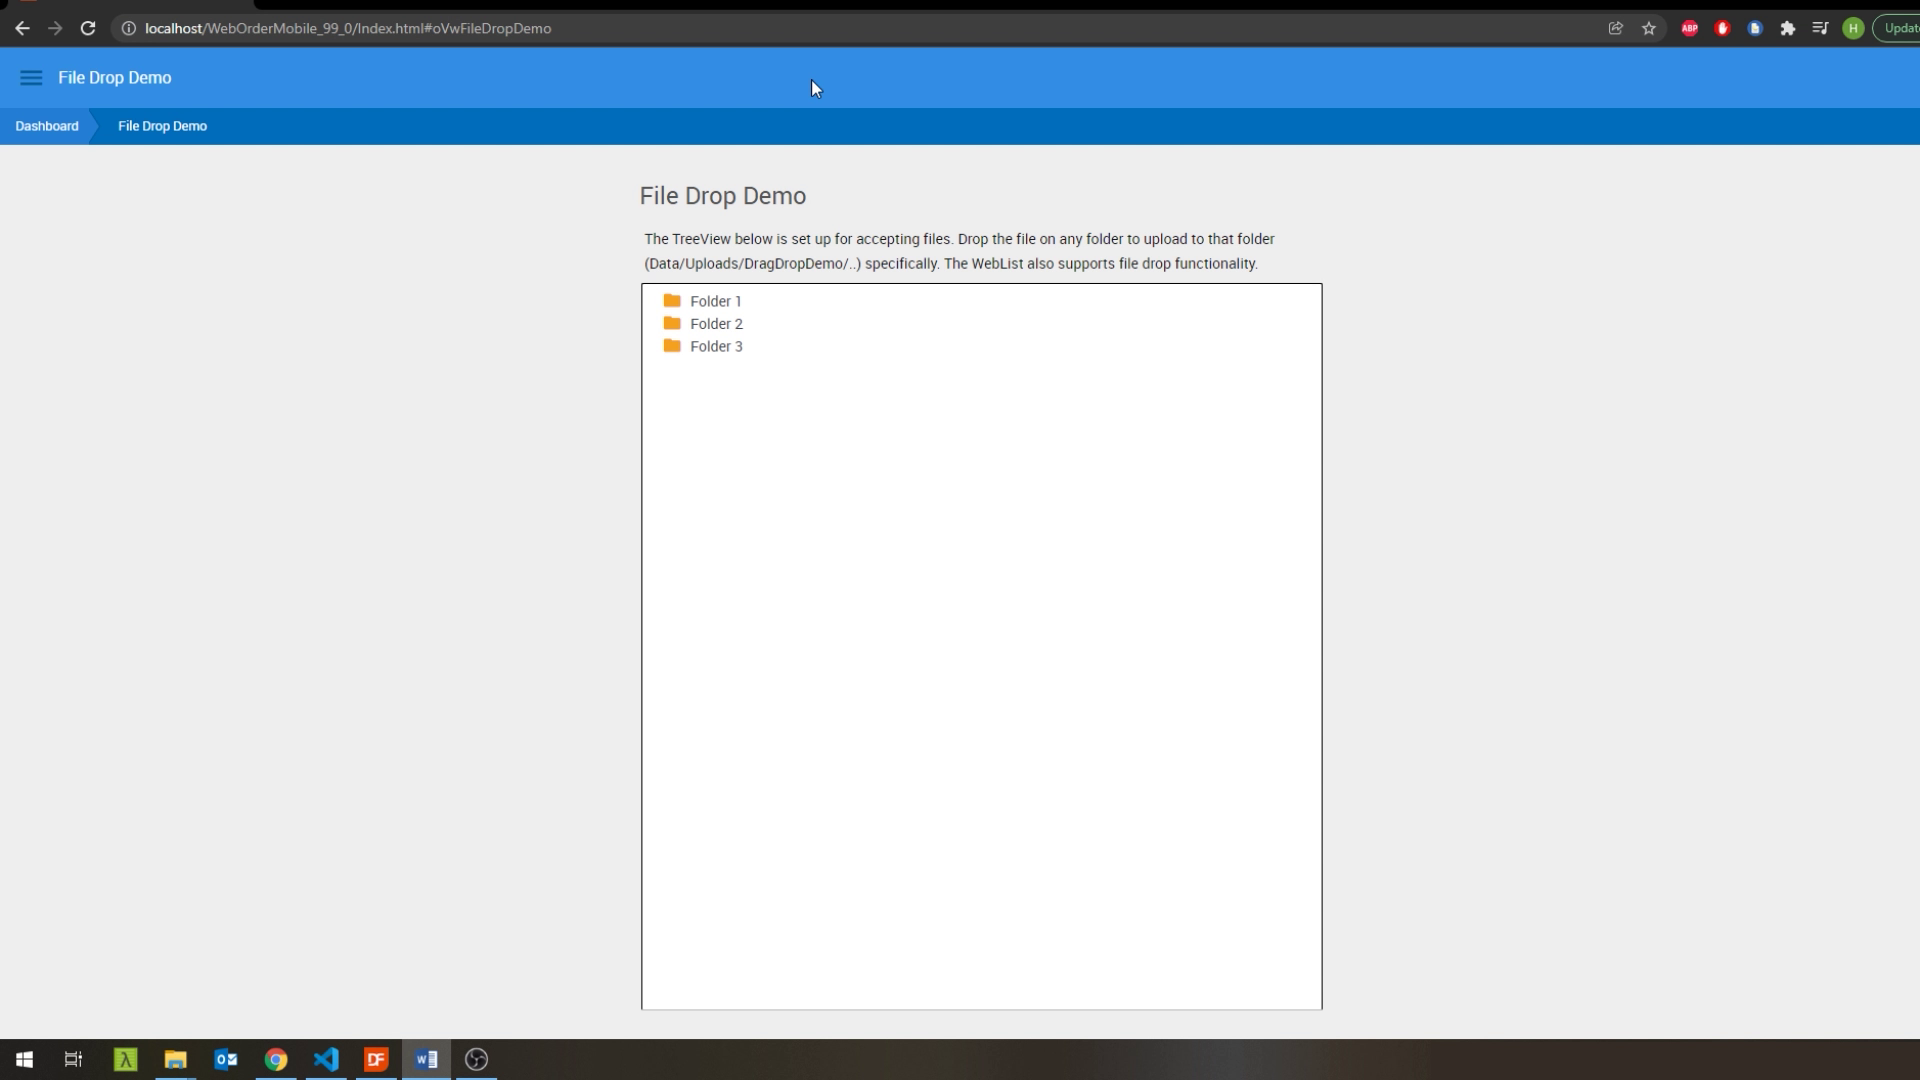Click the red shield extension icon
The width and height of the screenshot is (1920, 1080).
click(1722, 28)
